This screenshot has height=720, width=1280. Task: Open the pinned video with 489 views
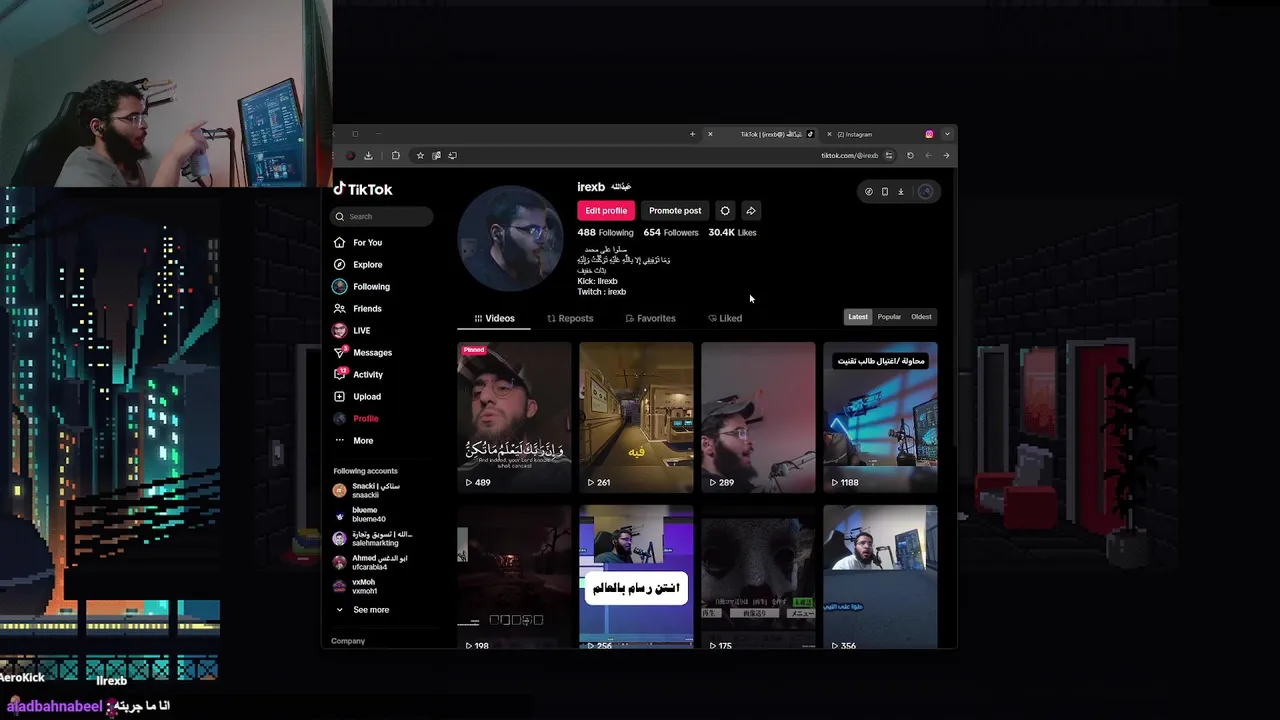[514, 417]
